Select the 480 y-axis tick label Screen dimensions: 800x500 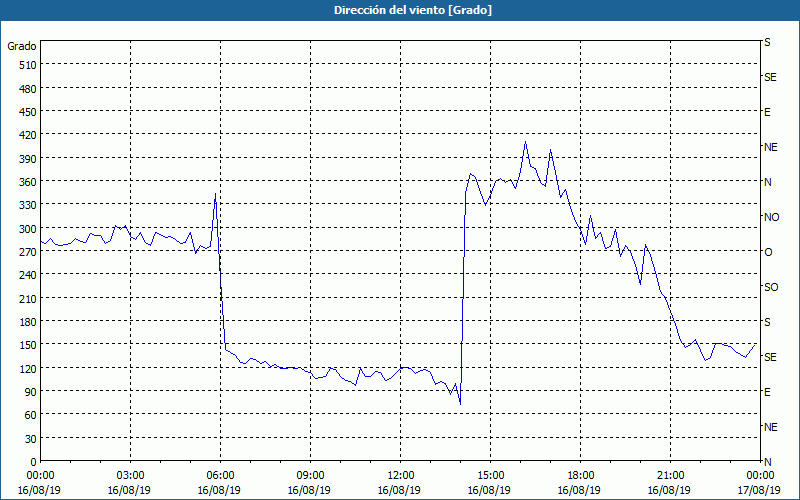click(x=29, y=89)
